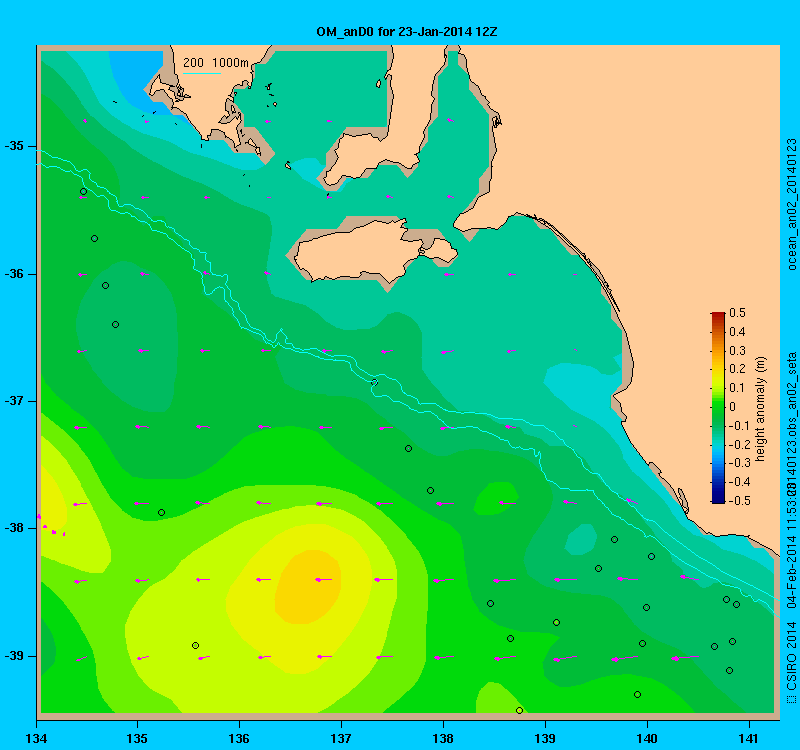Click the -38 latitude axis label

click(x=14, y=528)
